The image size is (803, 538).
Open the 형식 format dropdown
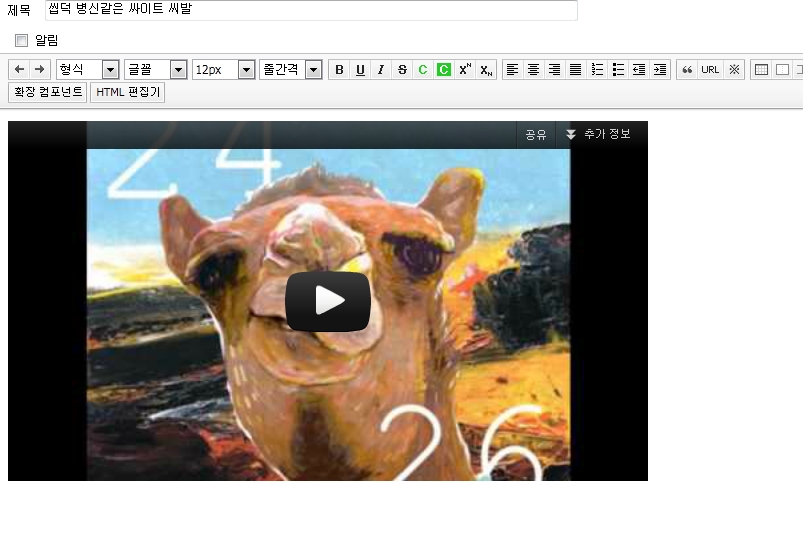[x=88, y=70]
